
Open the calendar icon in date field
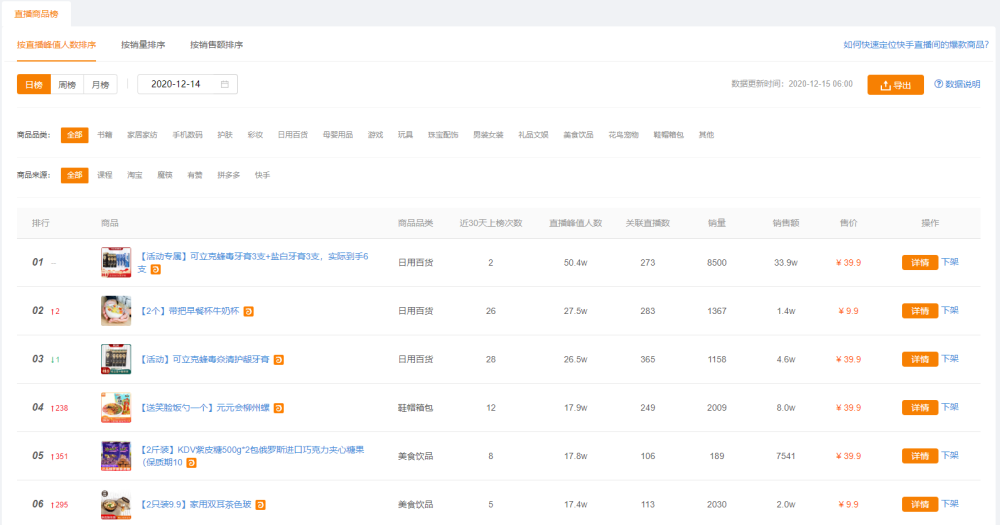[224, 84]
